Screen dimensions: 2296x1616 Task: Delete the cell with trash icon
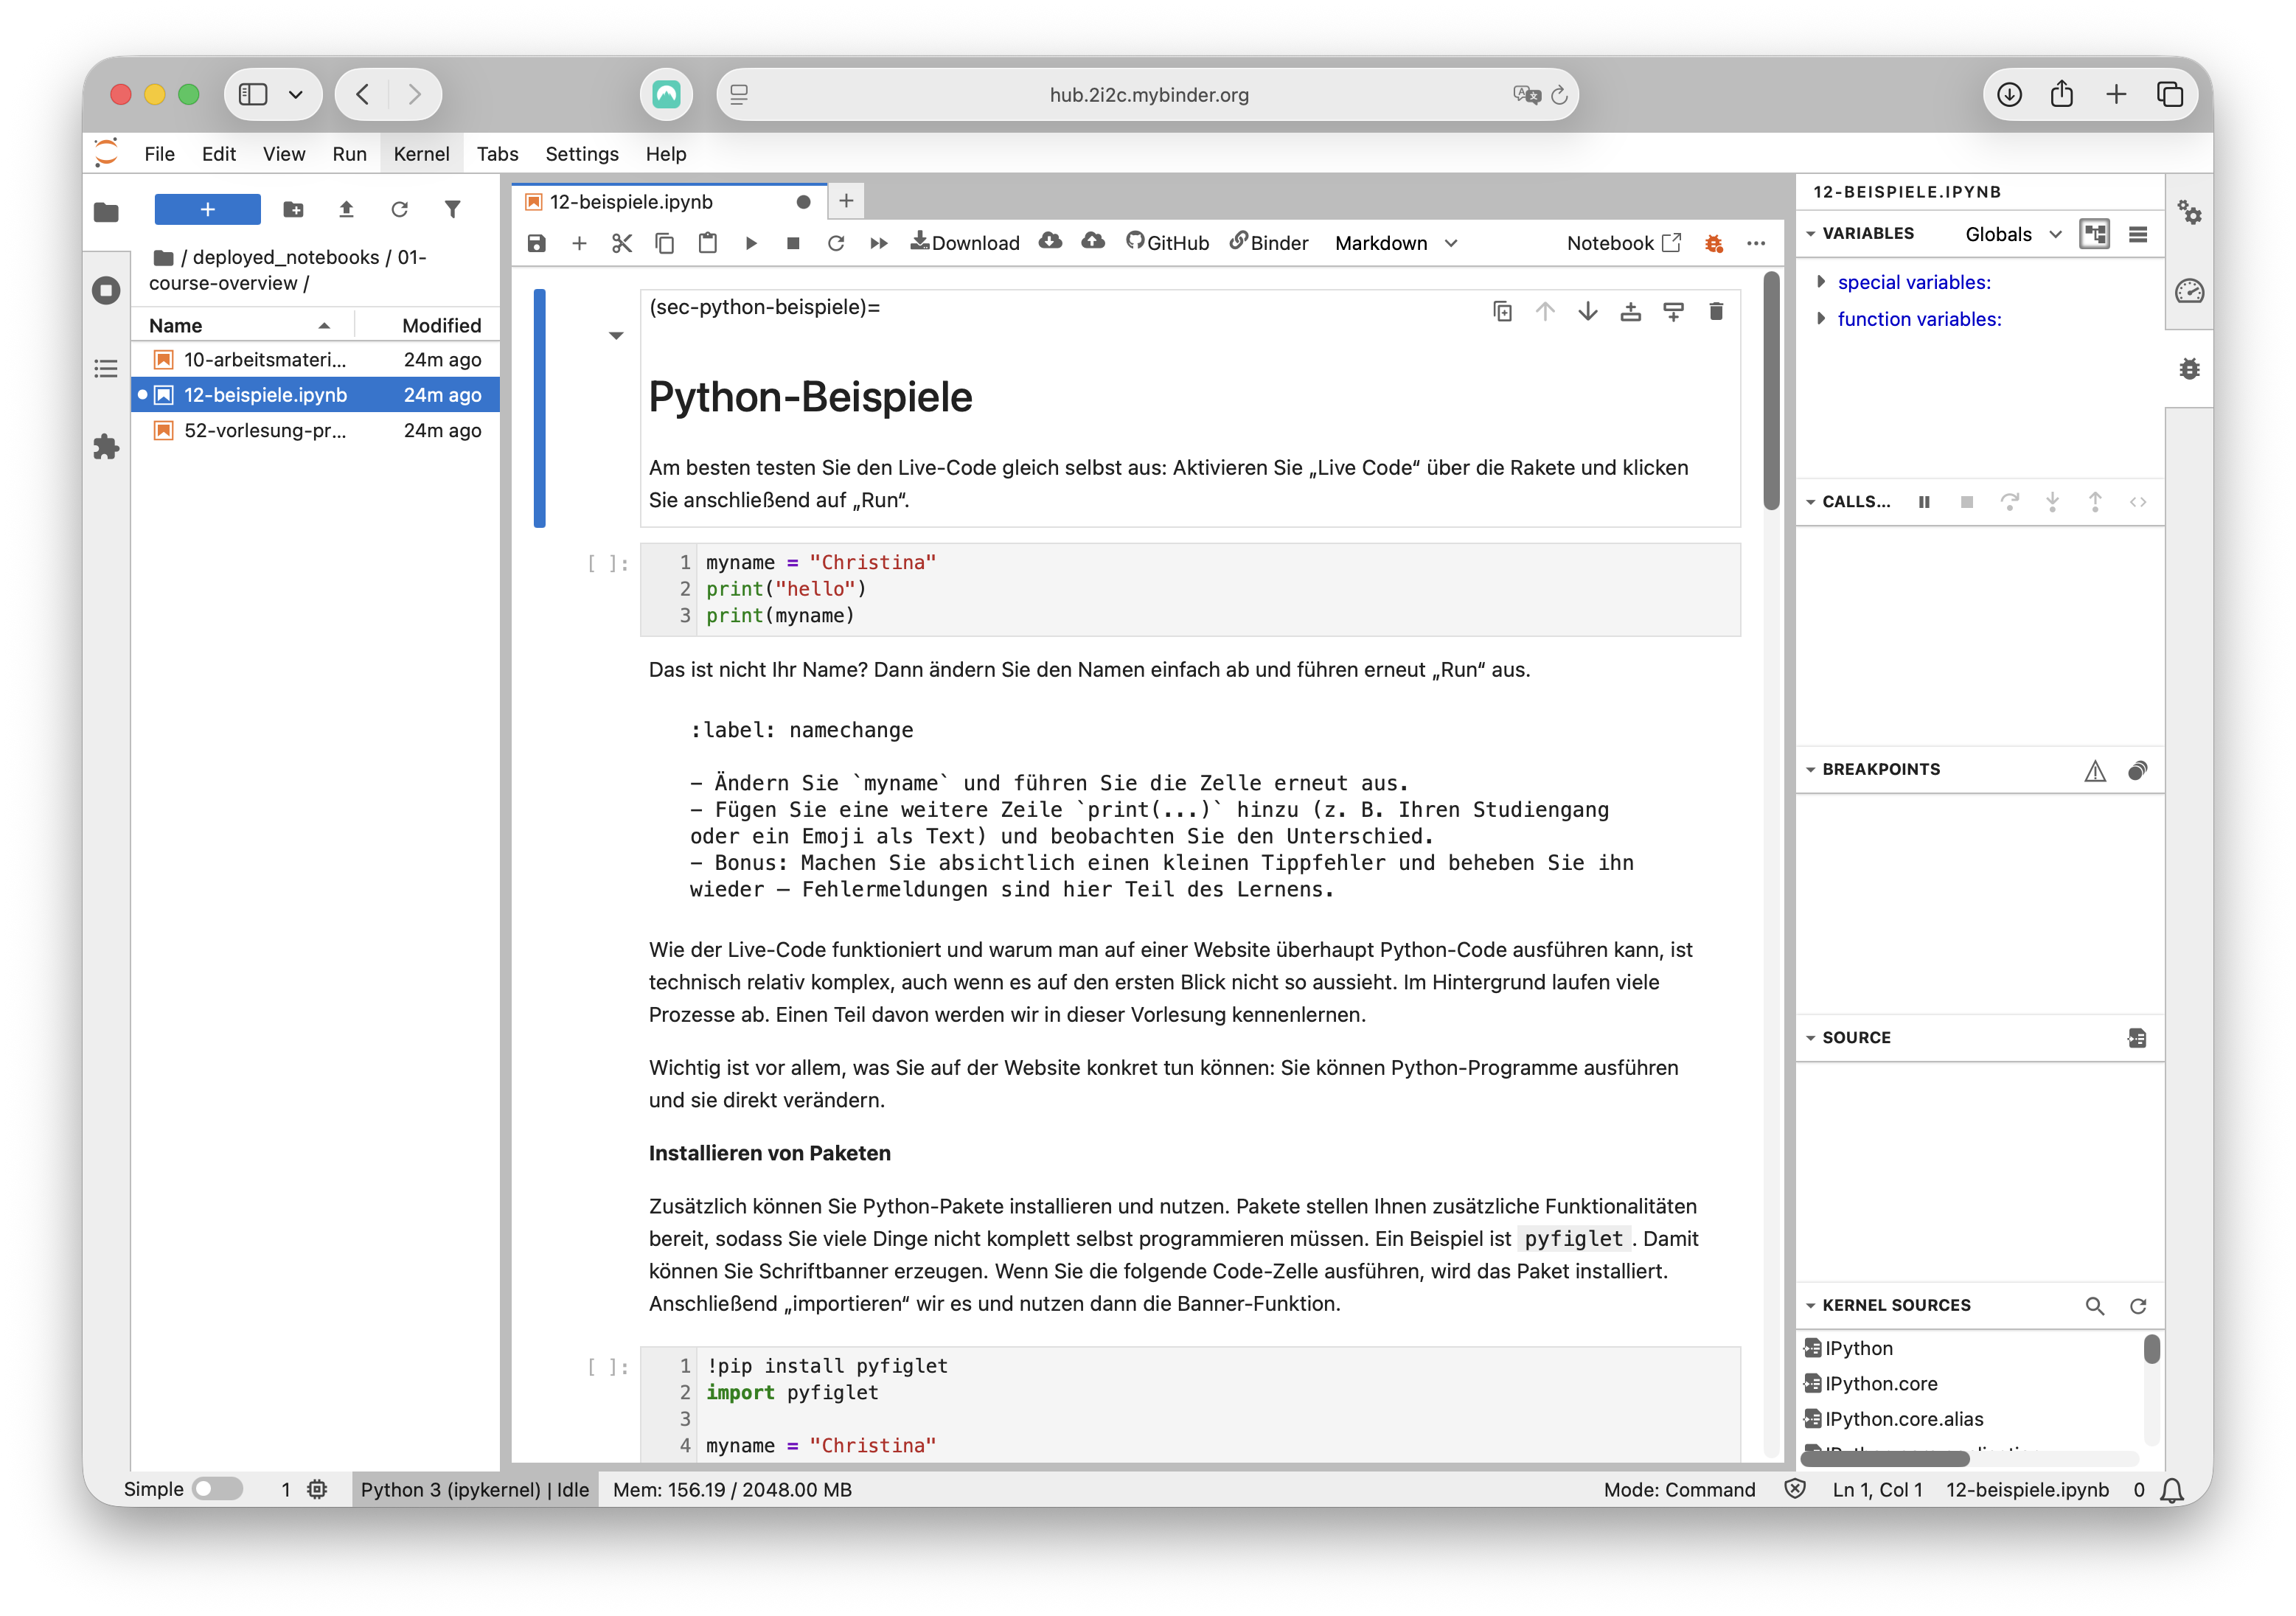click(x=1716, y=312)
